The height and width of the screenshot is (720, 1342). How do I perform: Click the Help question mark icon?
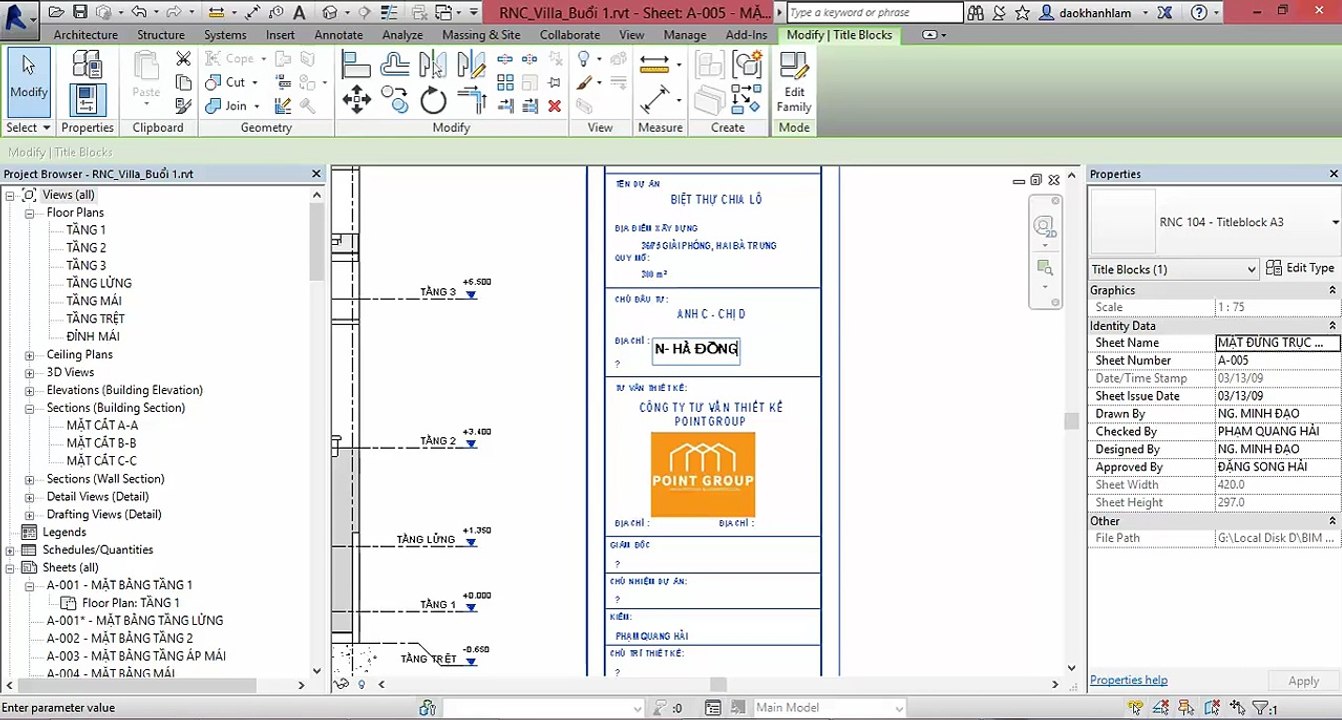pos(1199,13)
